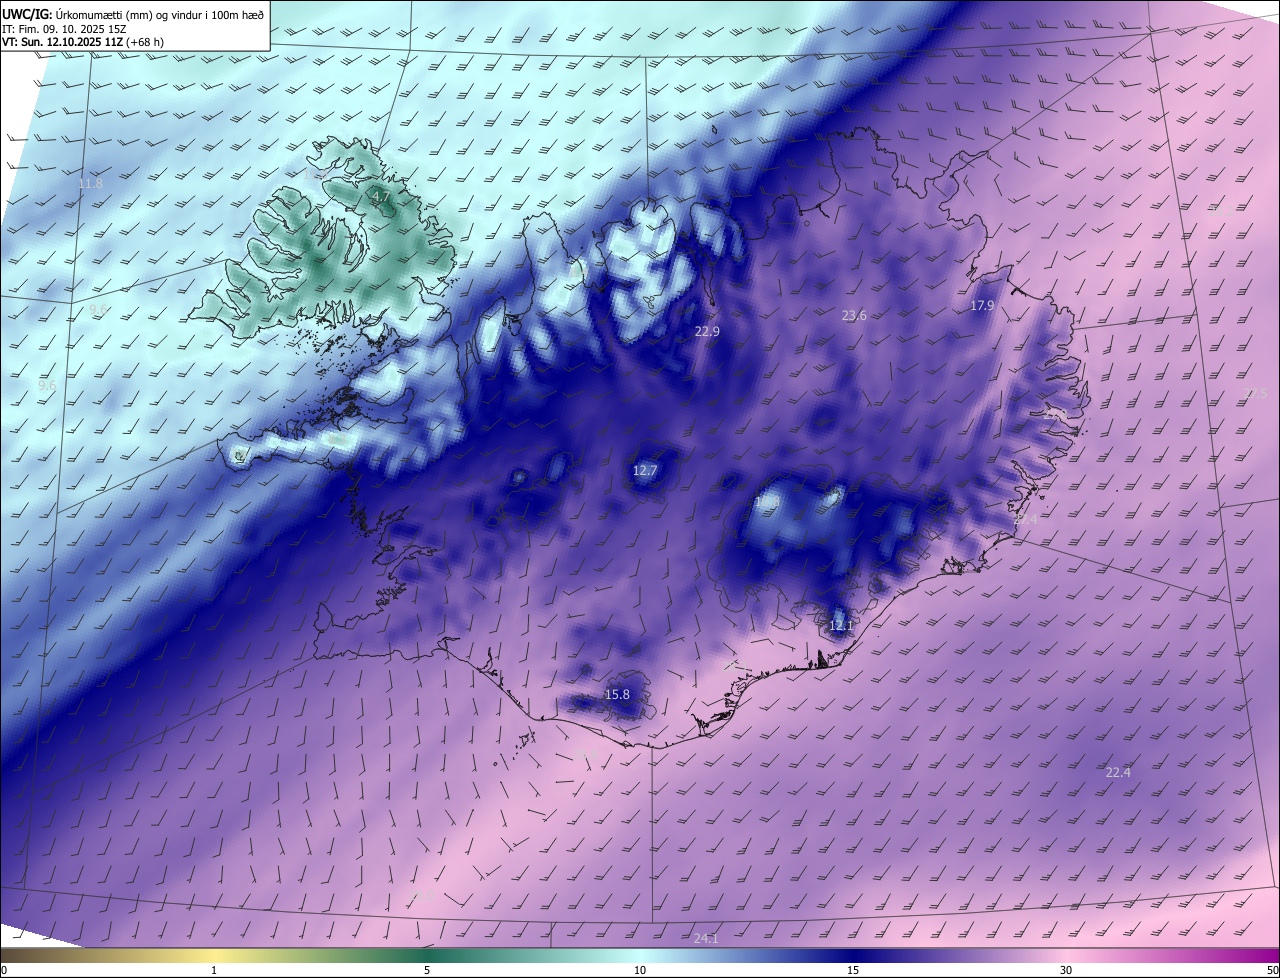This screenshot has height=978, width=1280.
Task: Click the 4.7 value over the Westfjords
Action: tap(380, 197)
